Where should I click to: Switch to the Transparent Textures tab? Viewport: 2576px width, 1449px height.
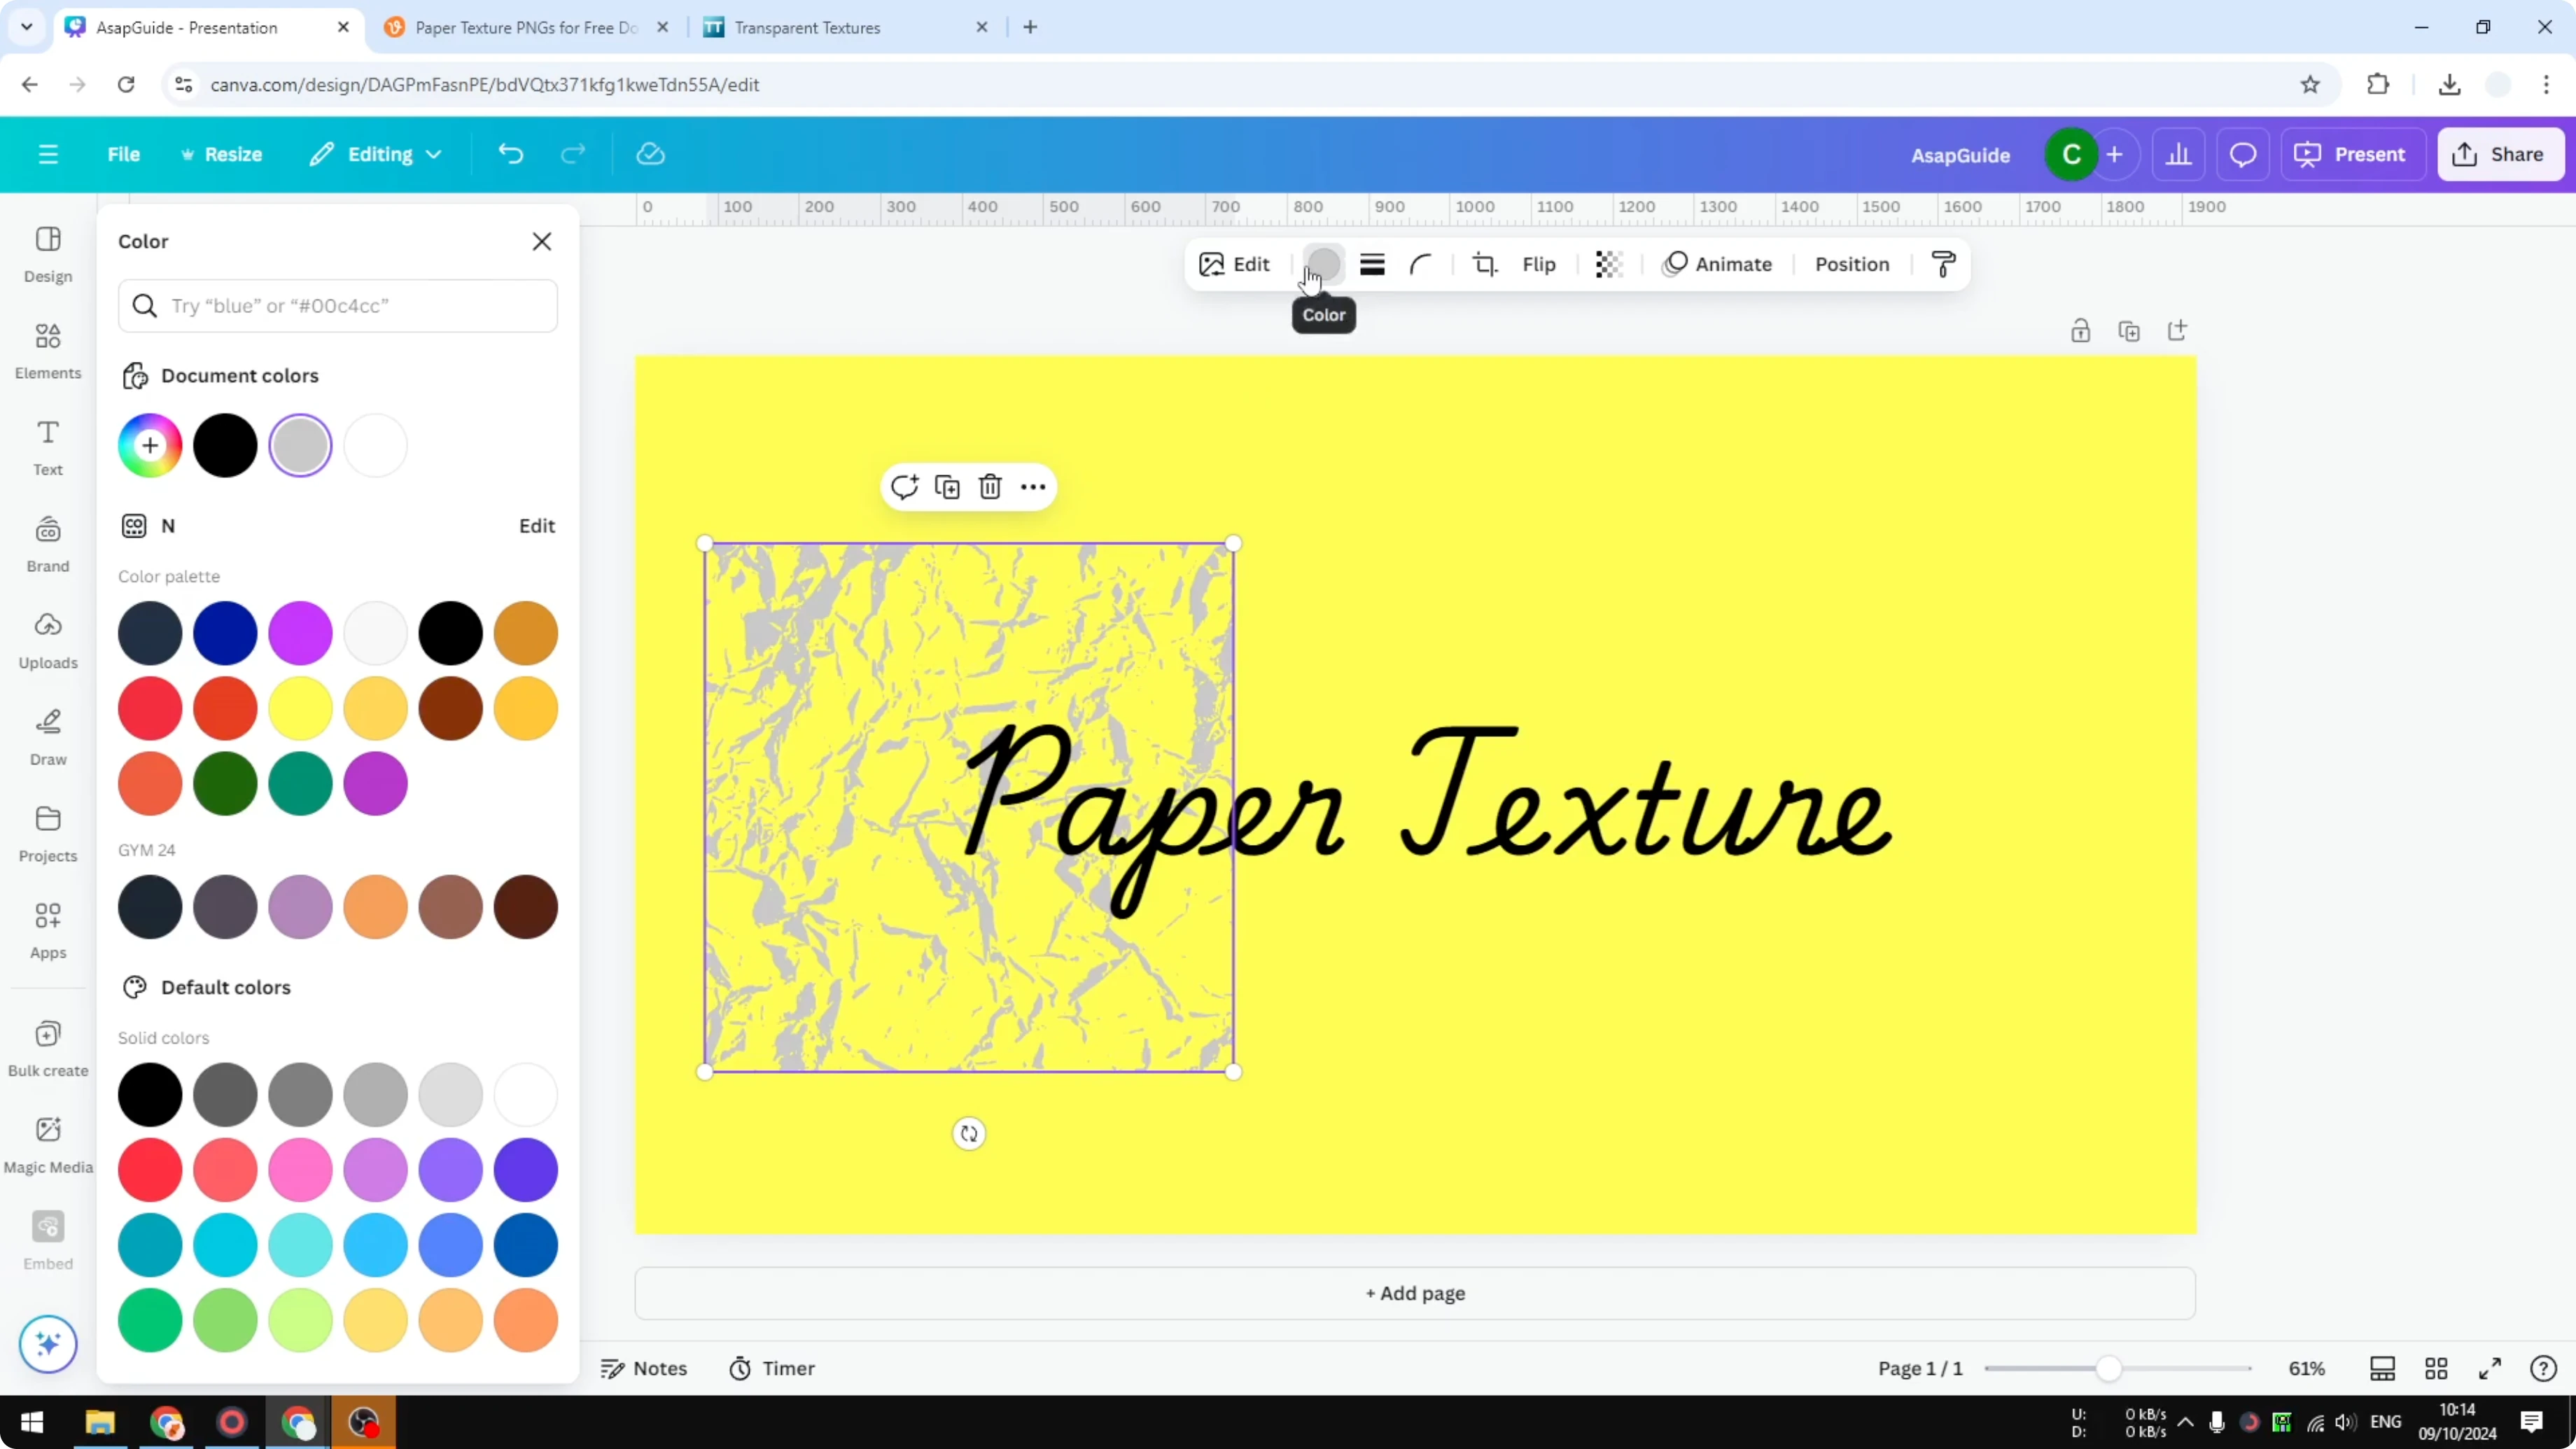coord(806,27)
